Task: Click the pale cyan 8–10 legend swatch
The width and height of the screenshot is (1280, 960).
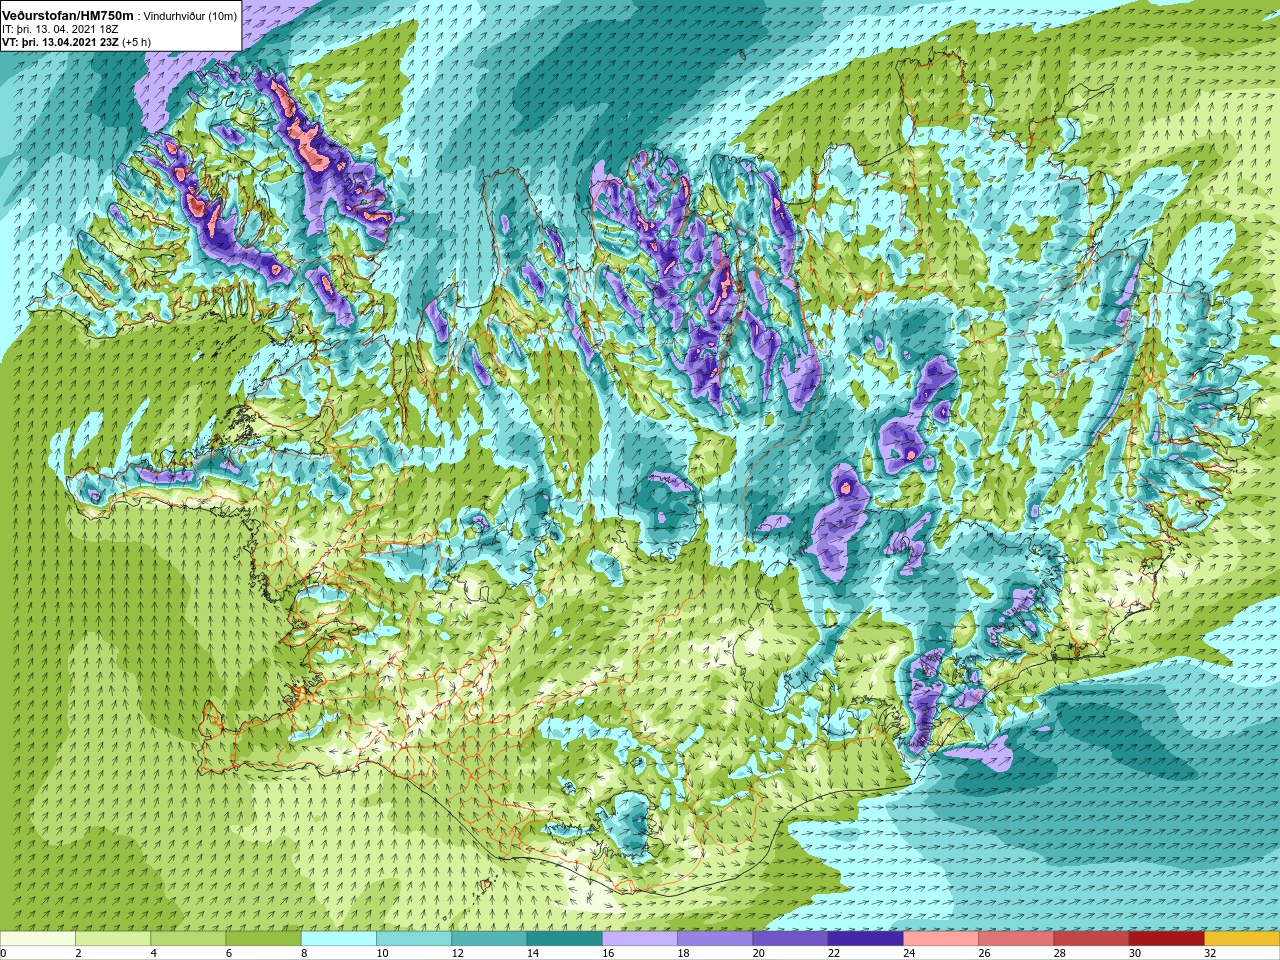Action: click(x=339, y=939)
